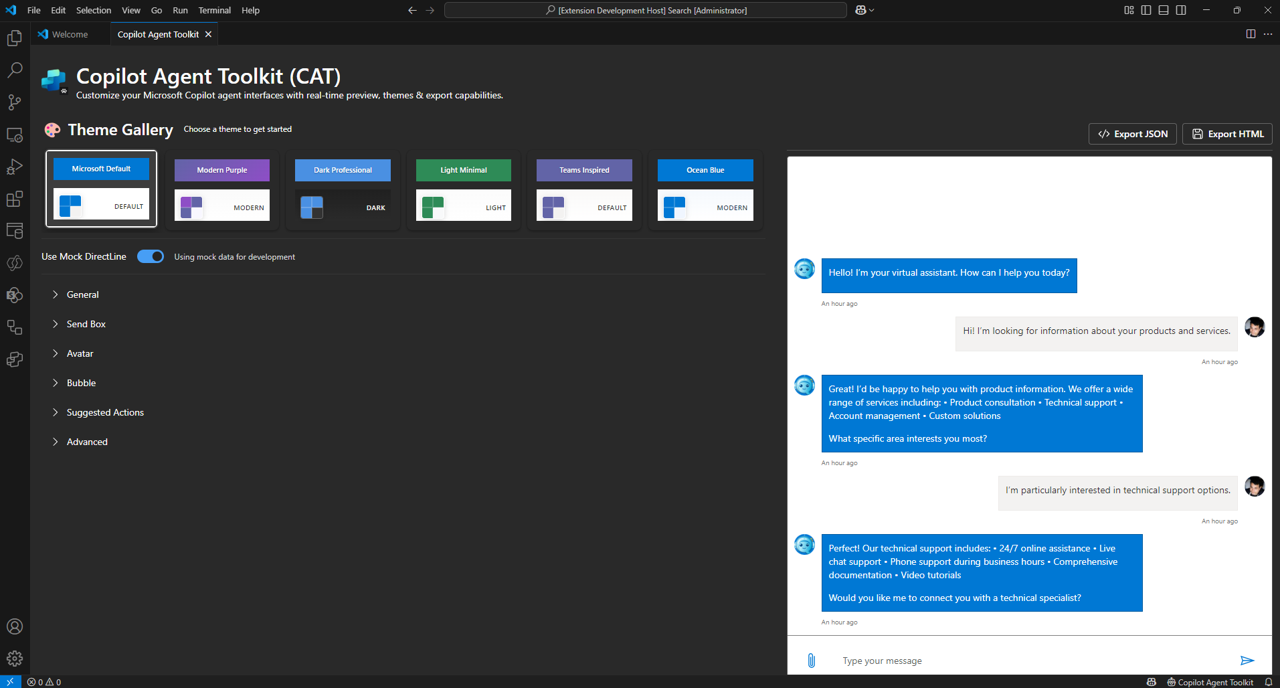The width and height of the screenshot is (1280, 688).
Task: Select the Modern Purple theme card
Action: 222,189
